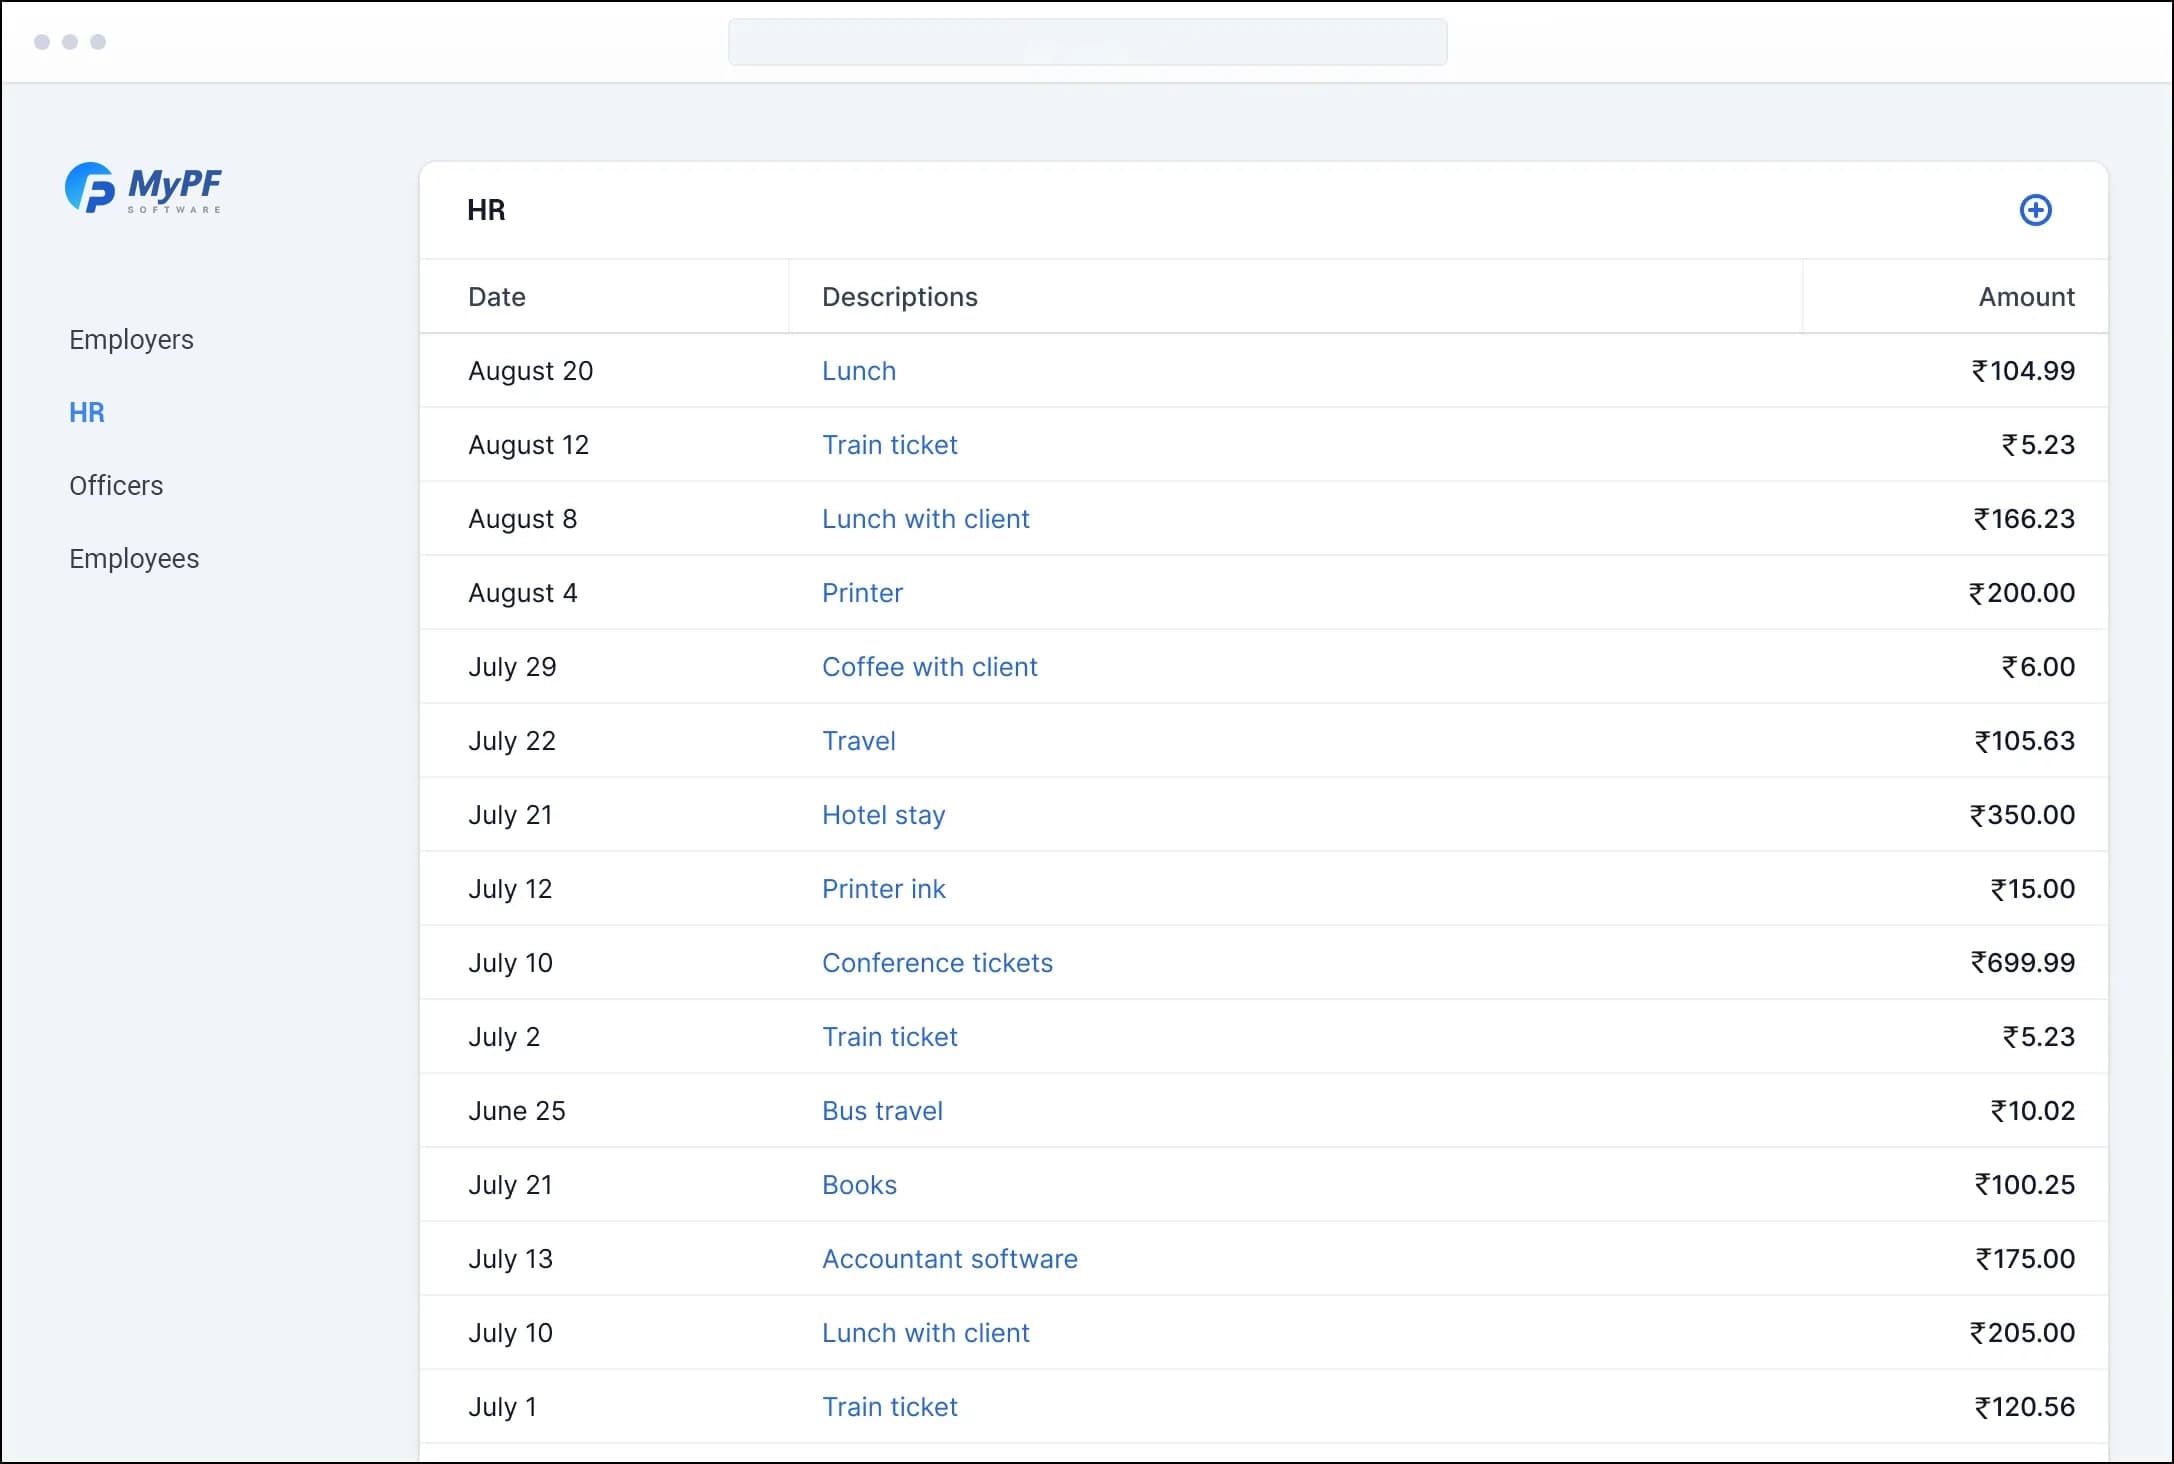
Task: Click the add entry plus icon
Action: [x=2035, y=210]
